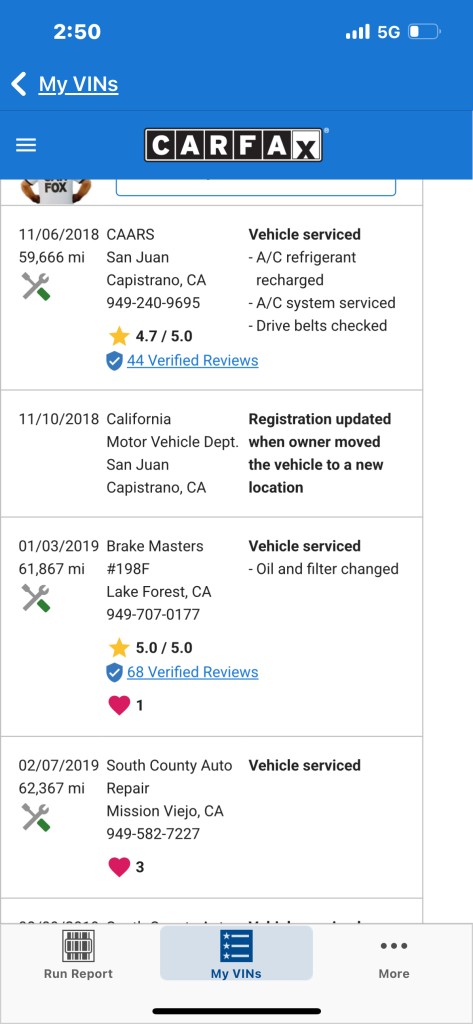Toggle the heart on Brake Masters

pyautogui.click(x=119, y=705)
